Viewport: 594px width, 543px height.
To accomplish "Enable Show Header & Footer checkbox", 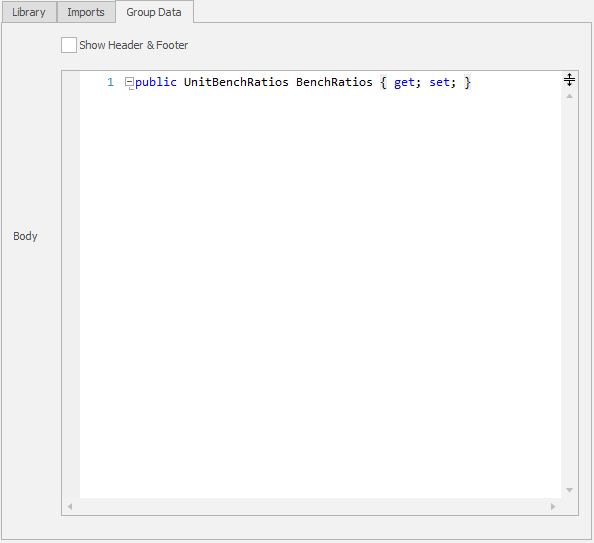I will point(69,45).
